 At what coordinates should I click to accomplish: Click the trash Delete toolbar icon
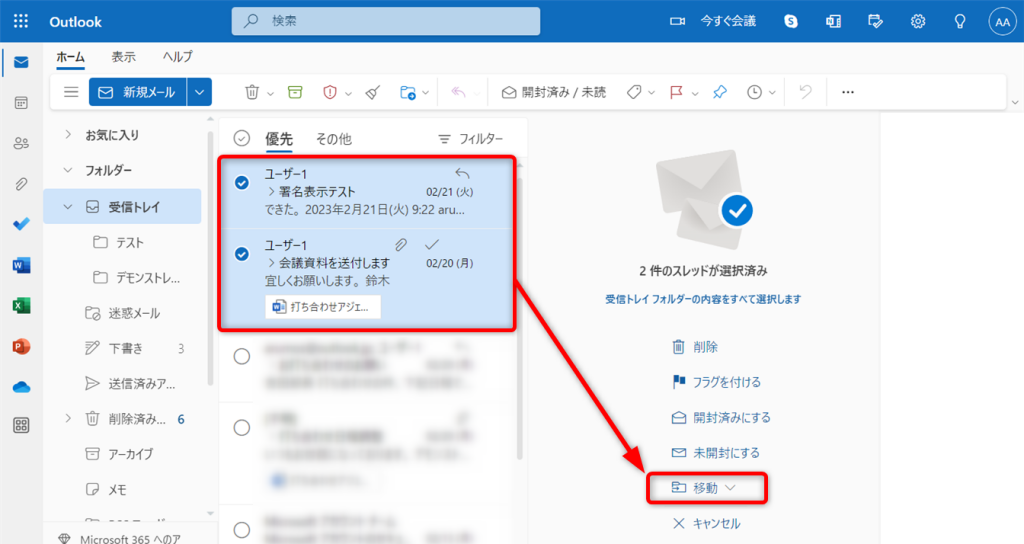coord(252,92)
